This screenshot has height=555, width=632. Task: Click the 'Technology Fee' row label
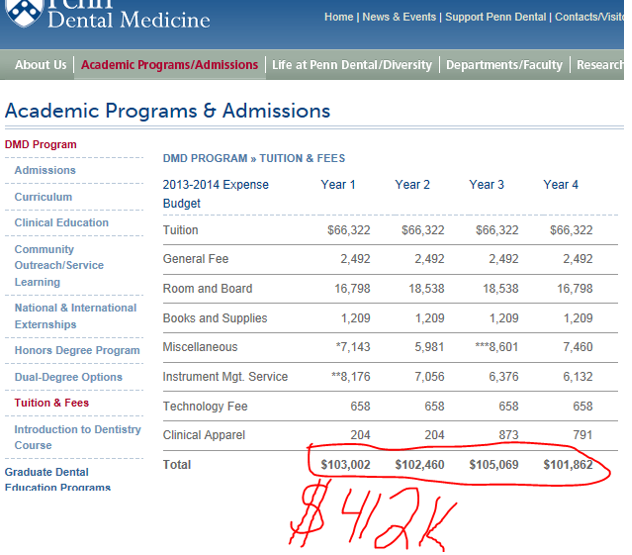point(205,406)
